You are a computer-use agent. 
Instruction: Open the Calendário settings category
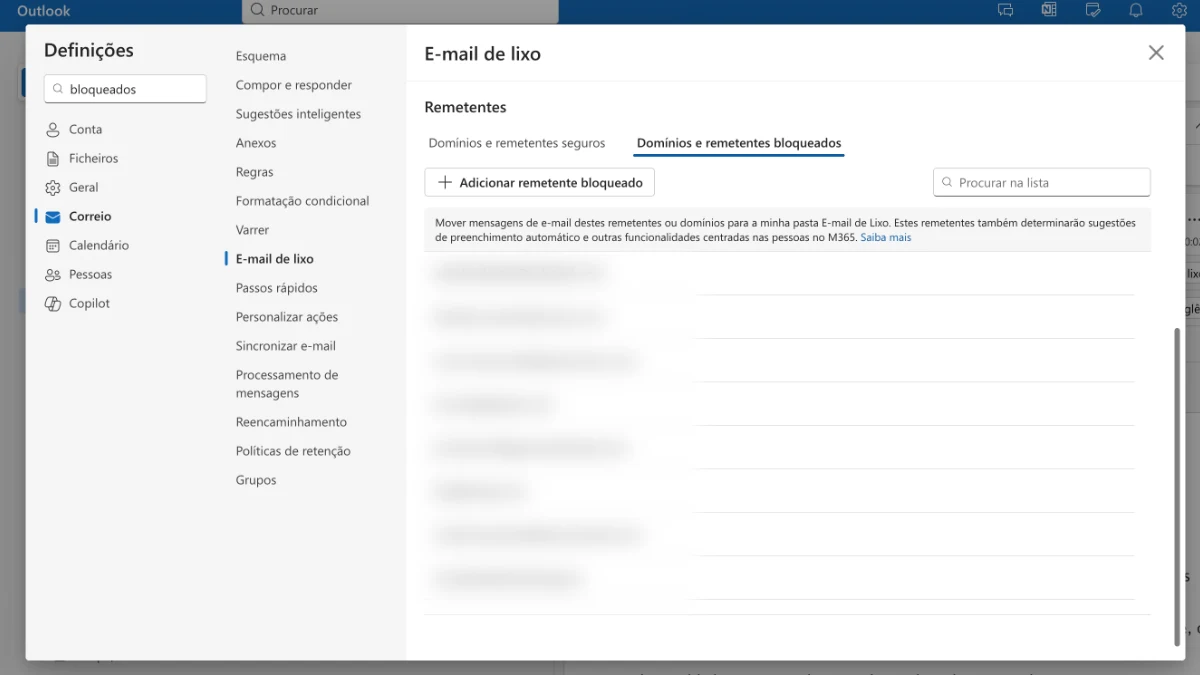(98, 245)
